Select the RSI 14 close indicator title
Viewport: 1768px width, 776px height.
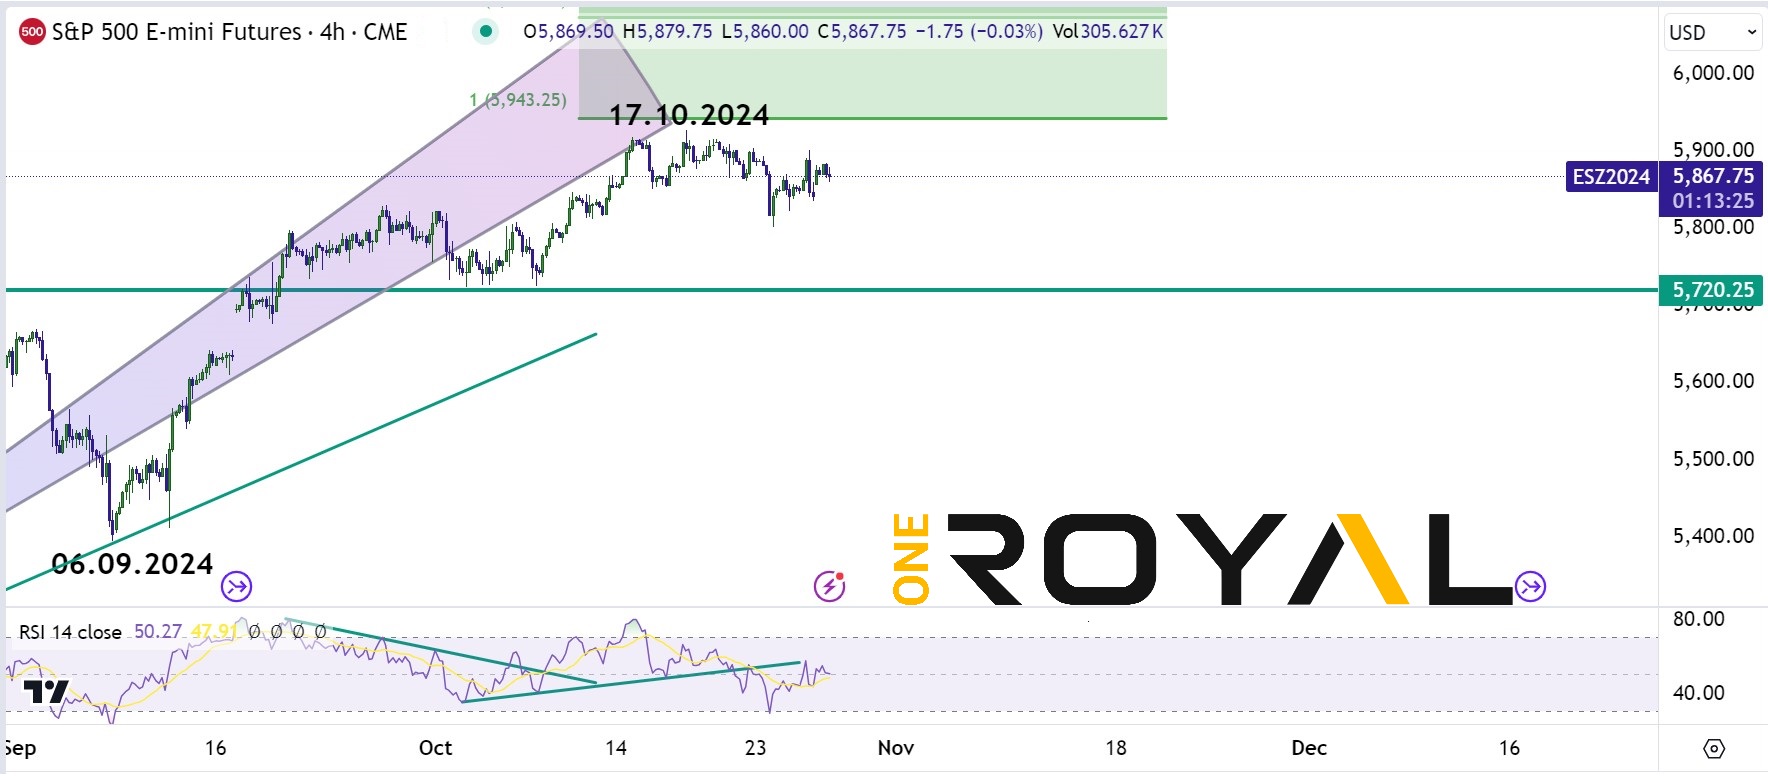tap(70, 632)
